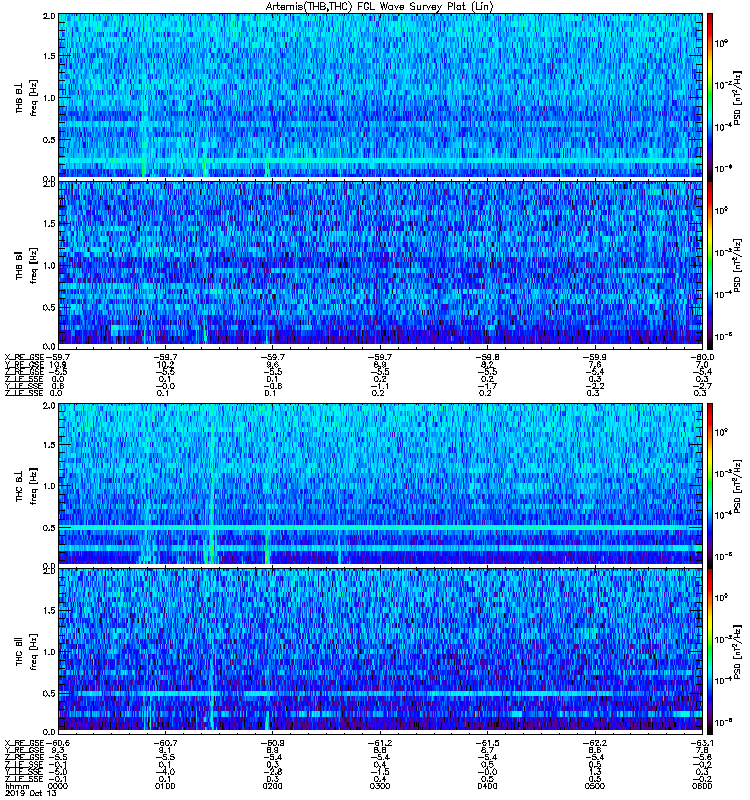The image size is (750, 800).
Task: Click the "1.5" frequency tick of the THB B⊥ panel
Action: (48, 56)
